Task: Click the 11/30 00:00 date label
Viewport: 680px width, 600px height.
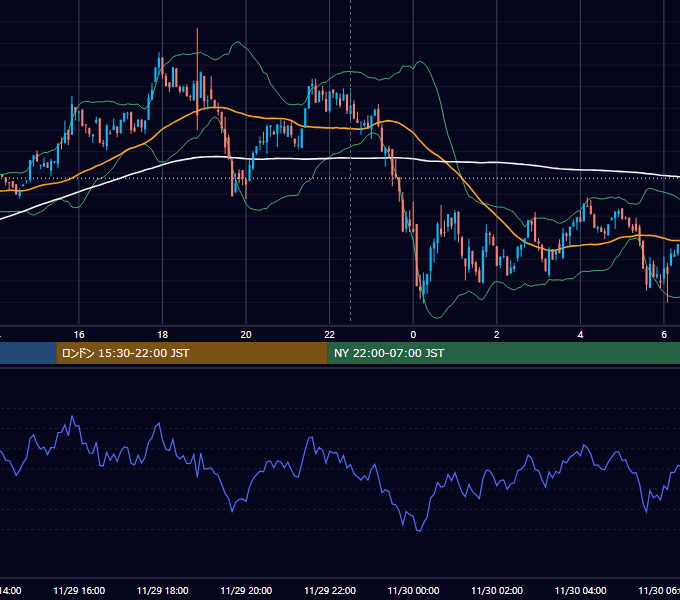Action: point(413,590)
